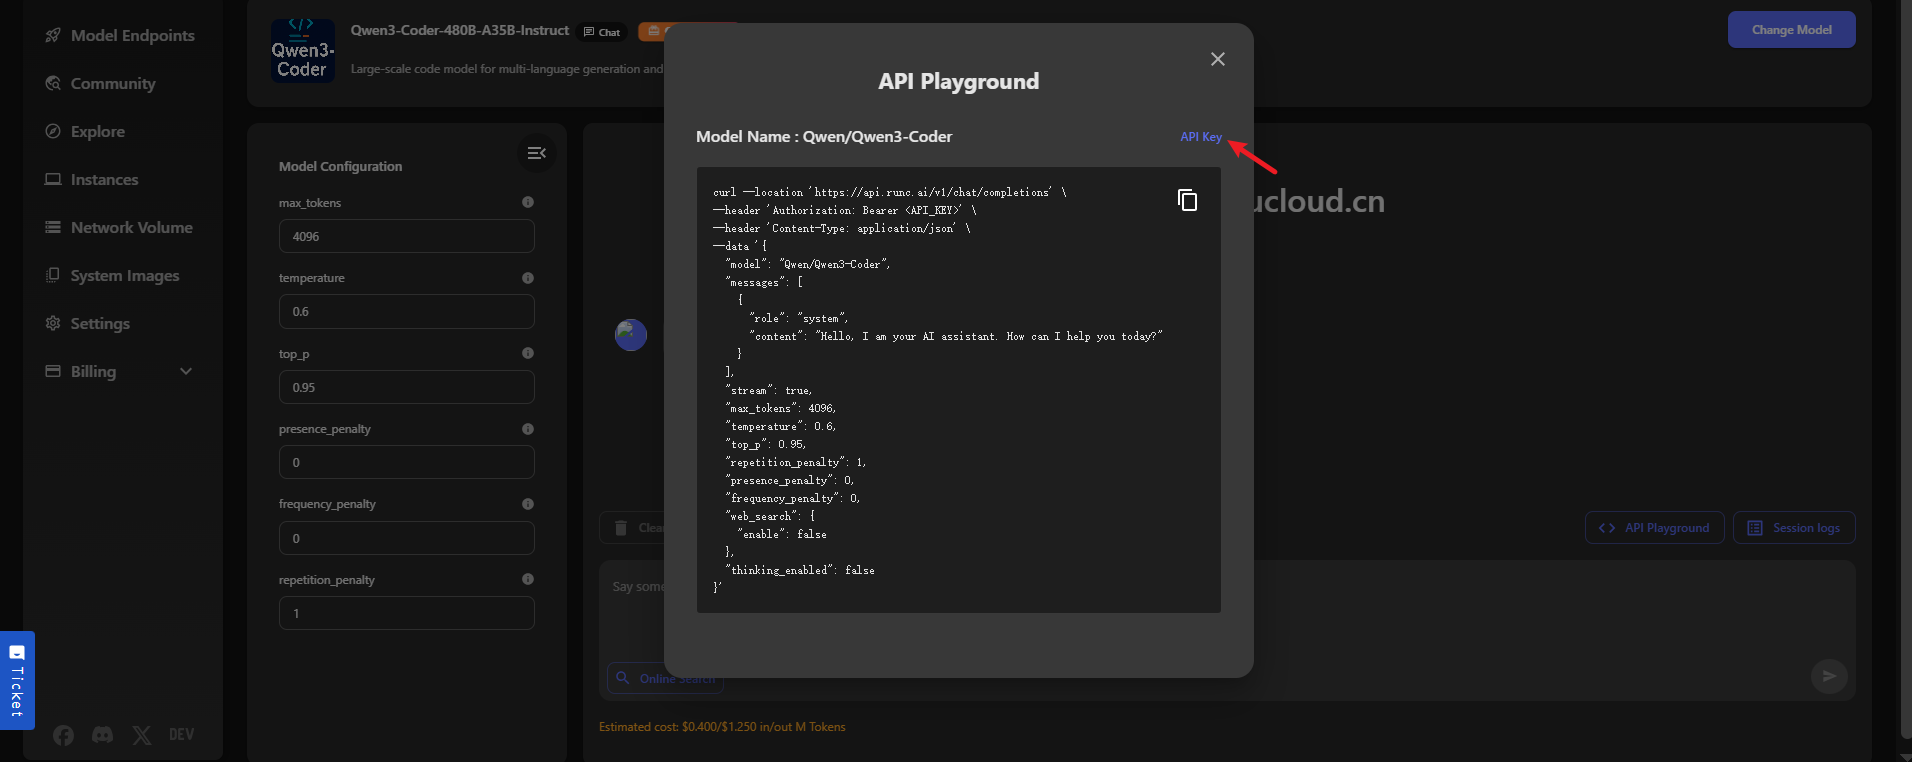The image size is (1912, 762).
Task: Click the Instances laptop icon
Action: [x=53, y=179]
